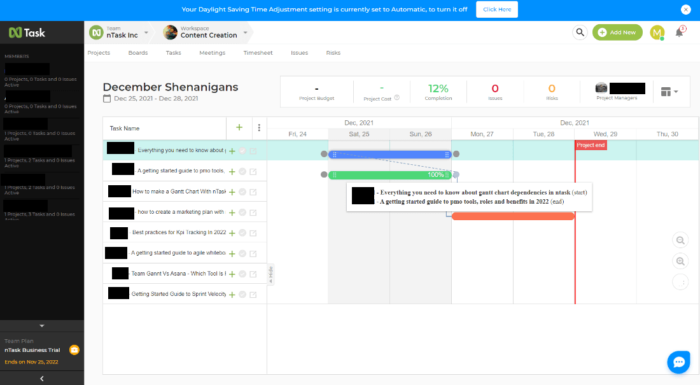Click the 12% Completion stat
This screenshot has height=385, width=700.
click(x=438, y=92)
